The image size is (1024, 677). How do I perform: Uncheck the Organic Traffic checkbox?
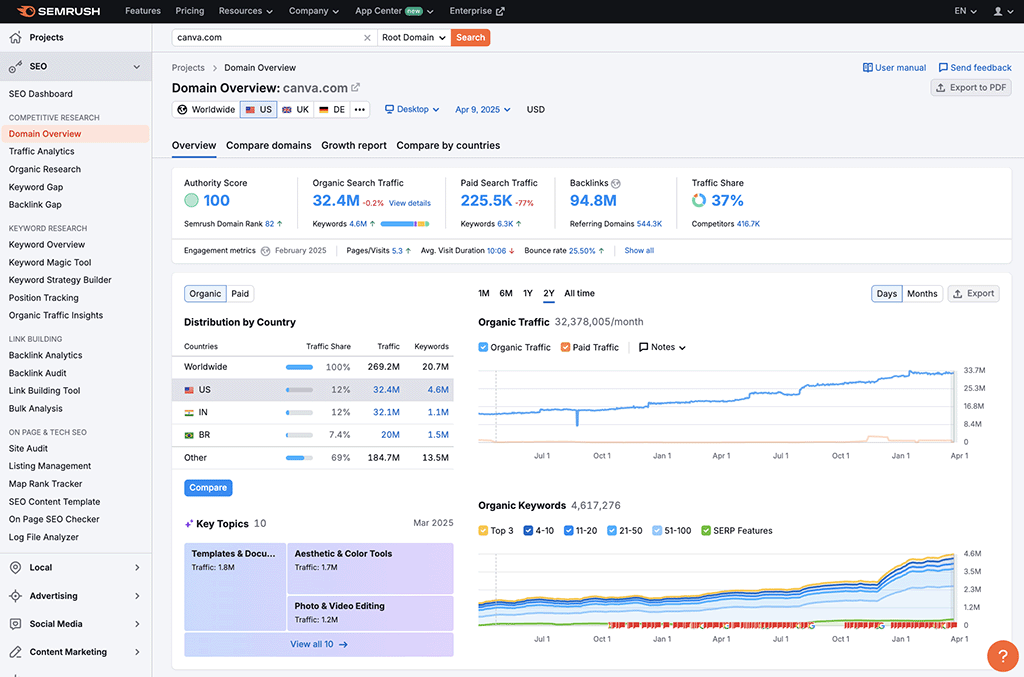pyautogui.click(x=484, y=347)
